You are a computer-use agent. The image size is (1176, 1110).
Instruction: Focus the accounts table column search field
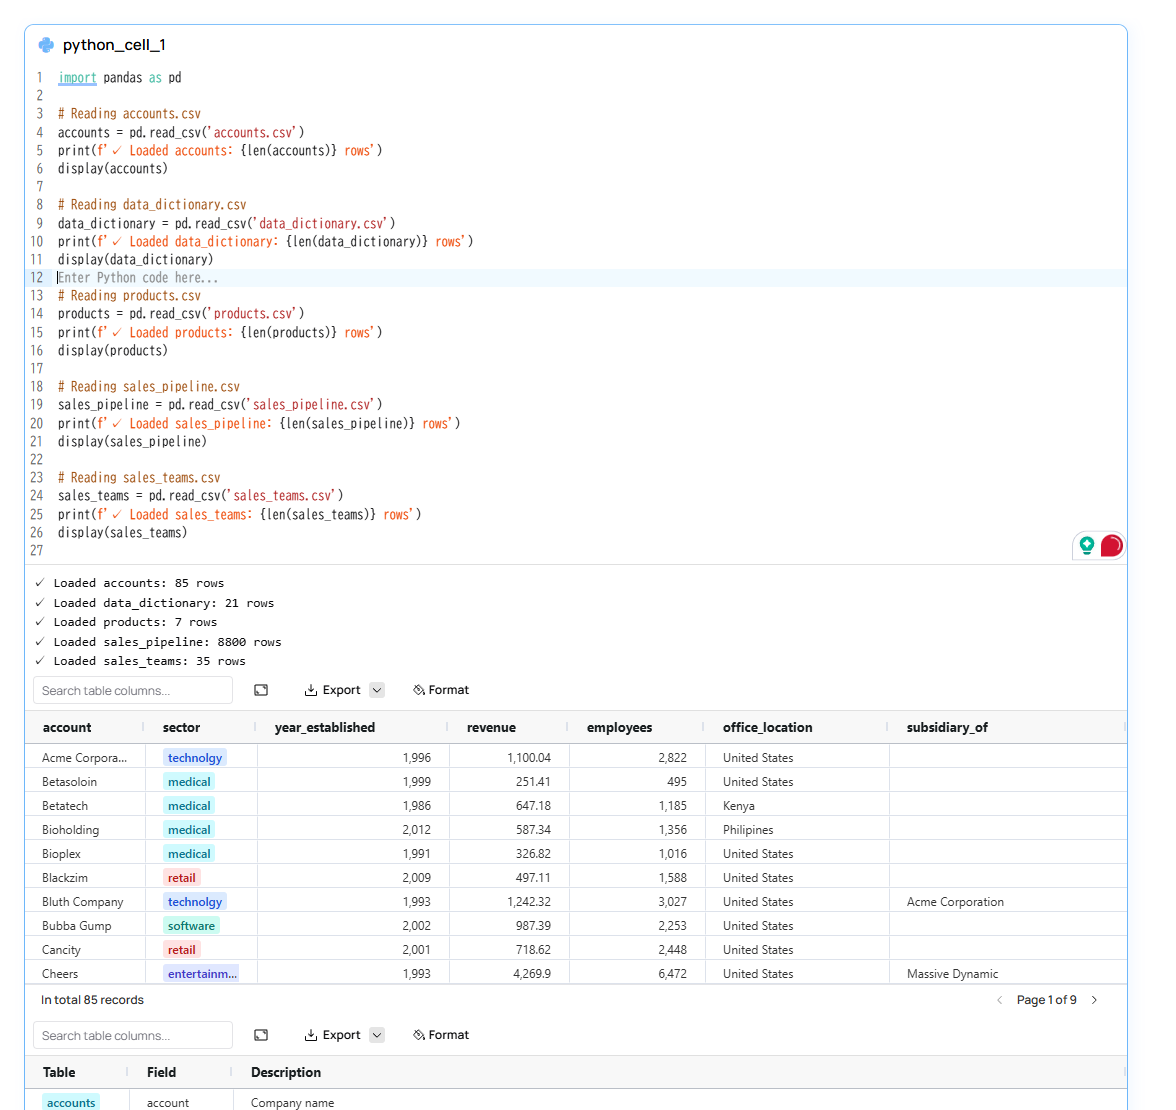(x=133, y=690)
